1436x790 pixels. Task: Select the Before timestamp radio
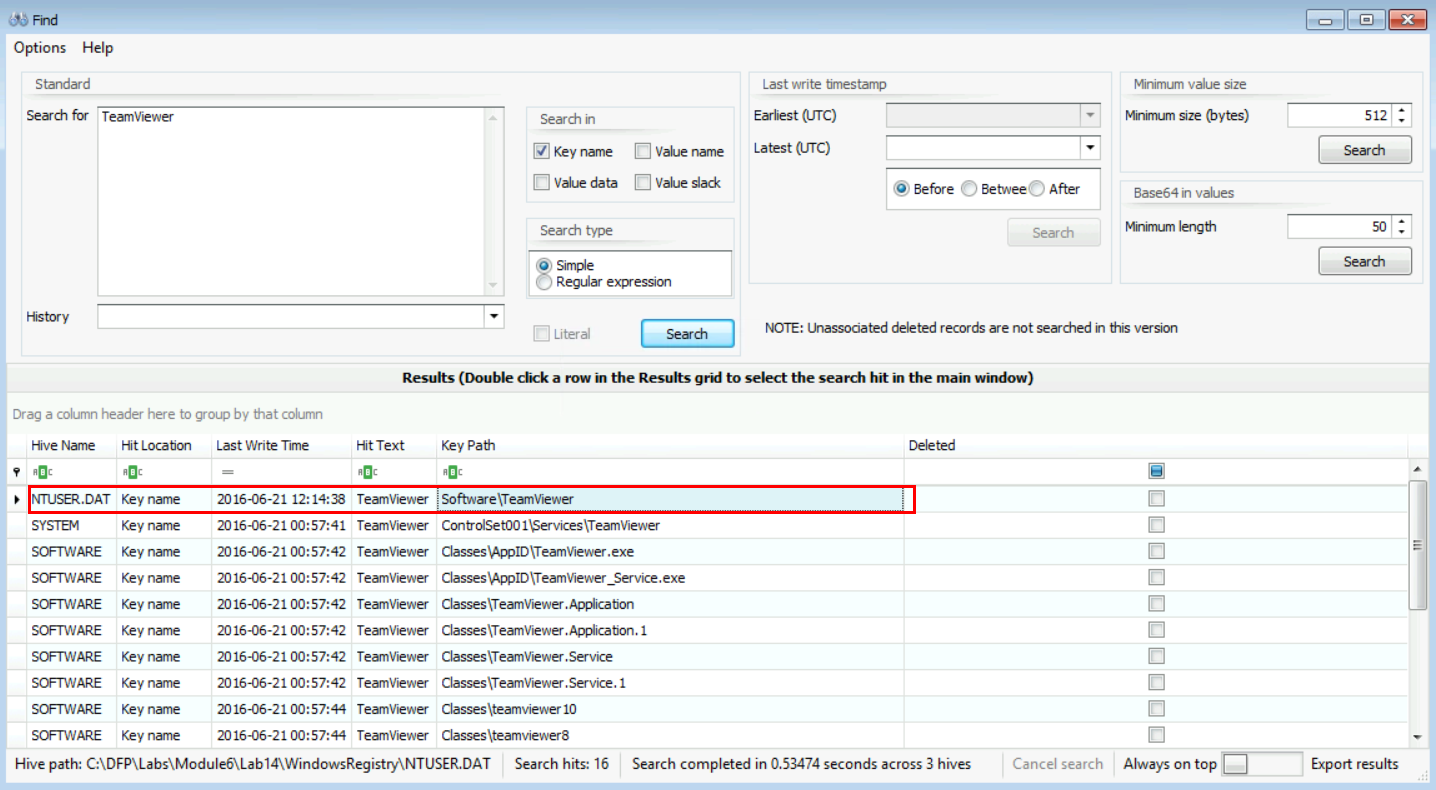point(902,189)
